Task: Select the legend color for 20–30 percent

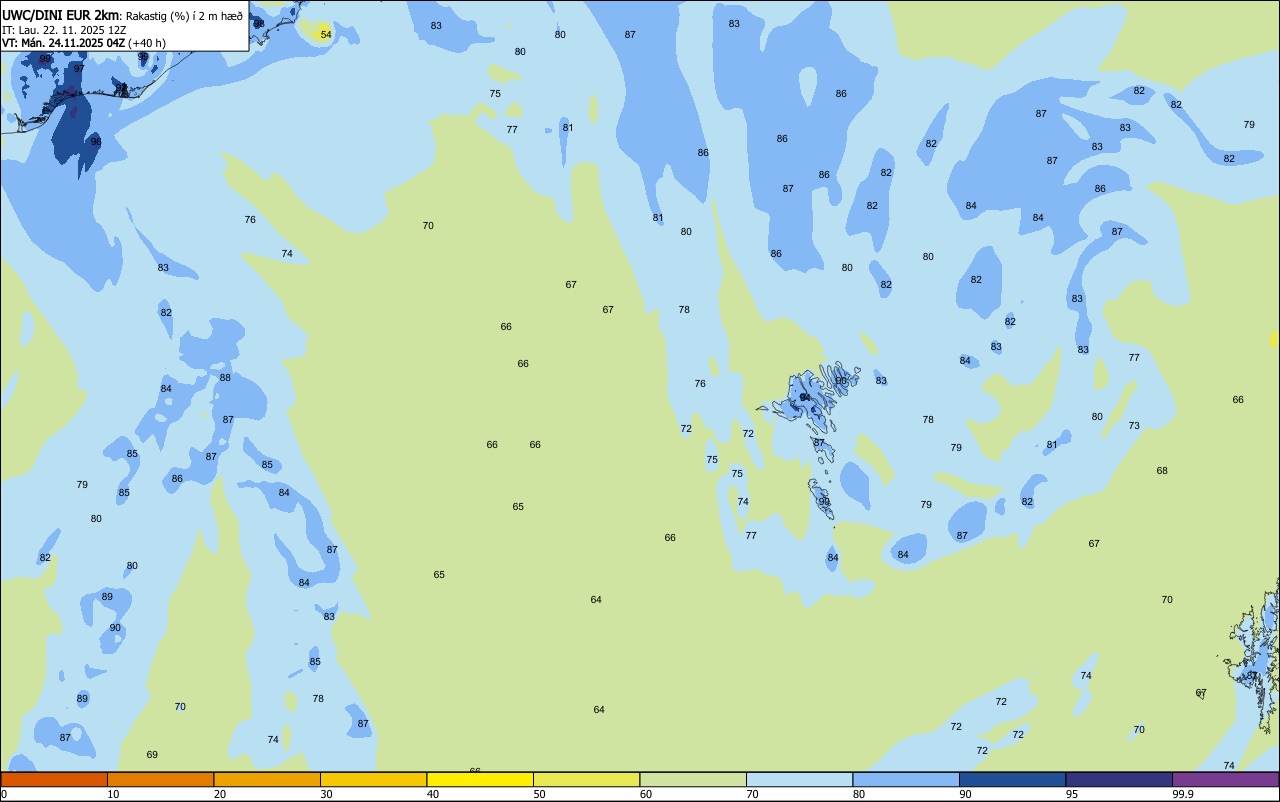Action: click(x=267, y=779)
